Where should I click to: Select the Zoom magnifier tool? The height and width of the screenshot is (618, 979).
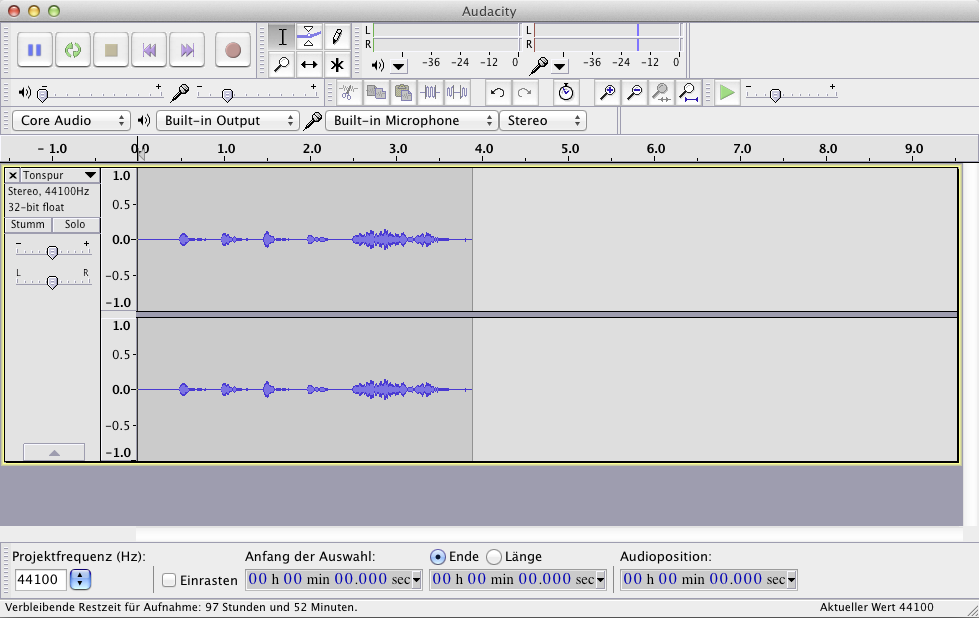(282, 64)
